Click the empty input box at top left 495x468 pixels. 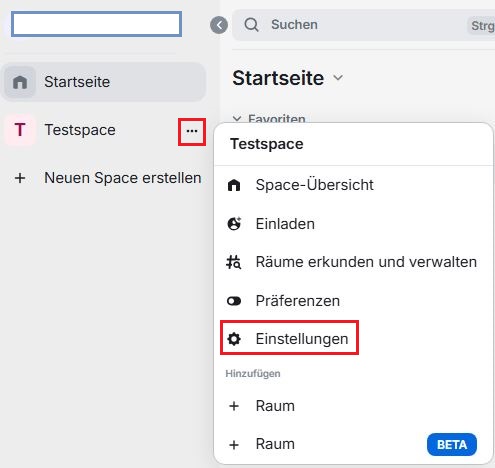pyautogui.click(x=96, y=24)
